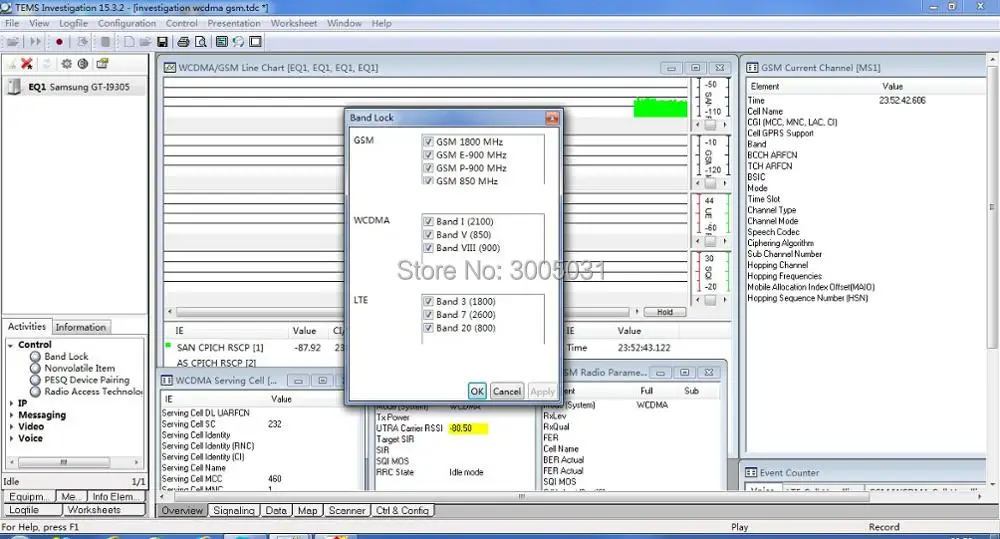Click Cancel in Band Lock dialog
Viewport: 1000px width, 539px height.
tap(507, 391)
